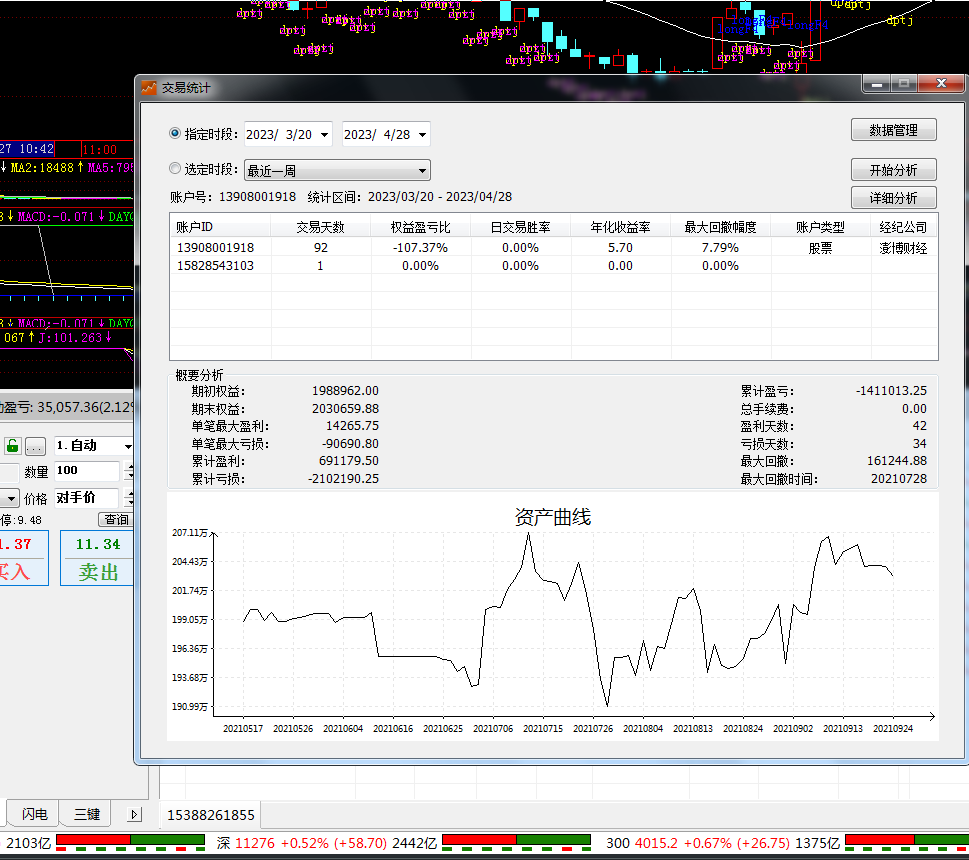Sort by 交易天数 column header
969x860 pixels.
pyautogui.click(x=320, y=227)
